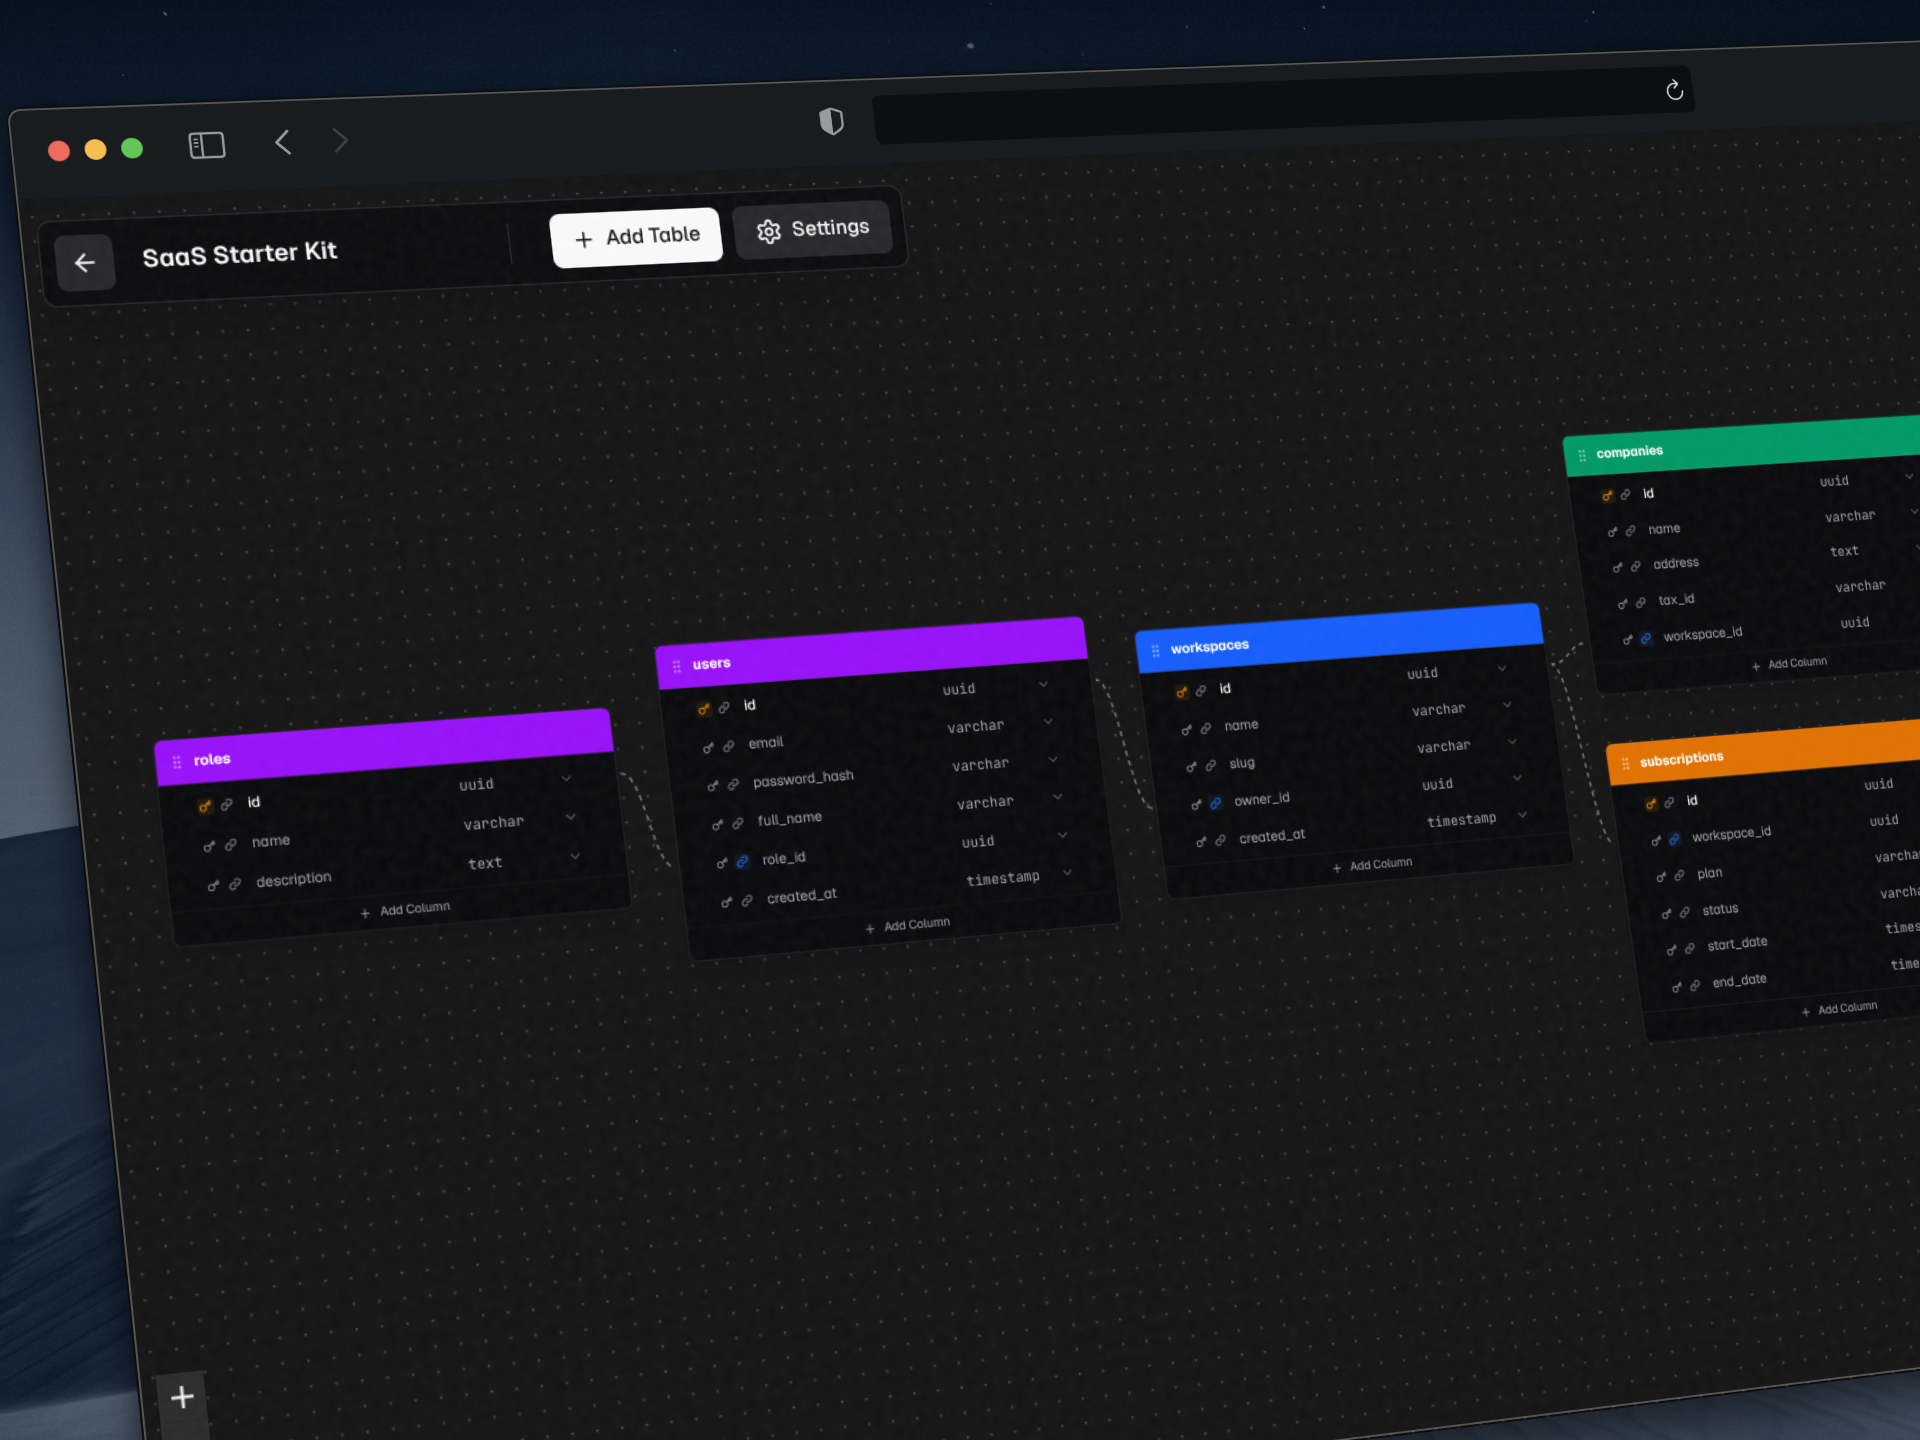Click the key icon on companies tax_id row

coord(1622,604)
